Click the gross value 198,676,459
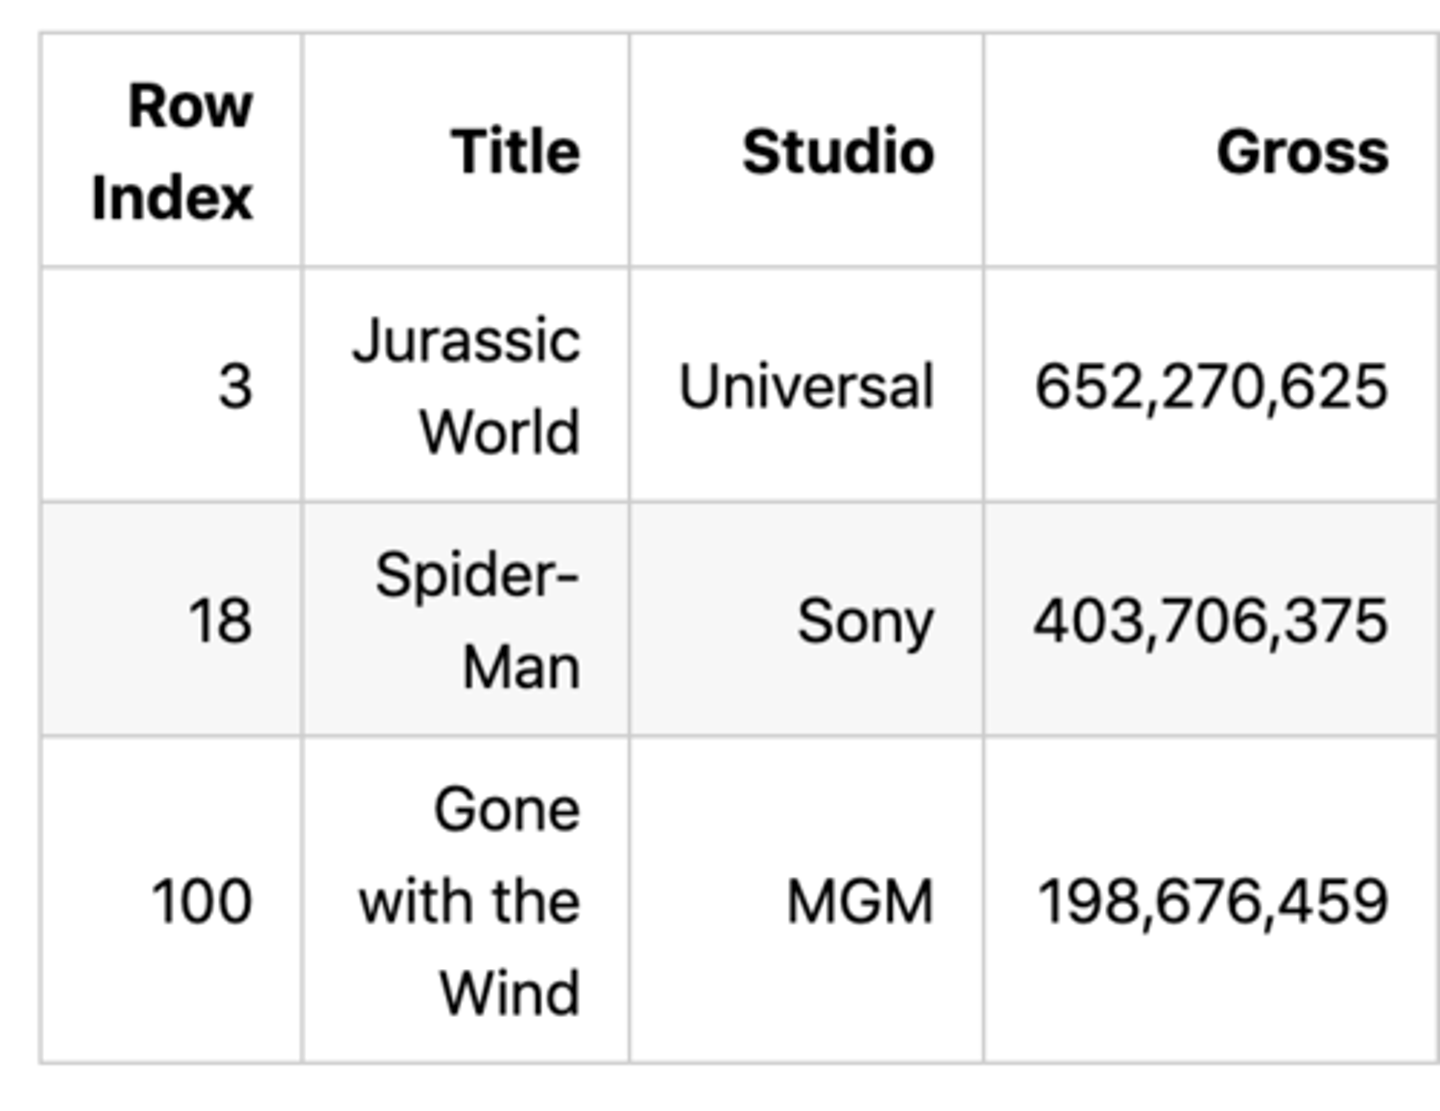 [1213, 901]
